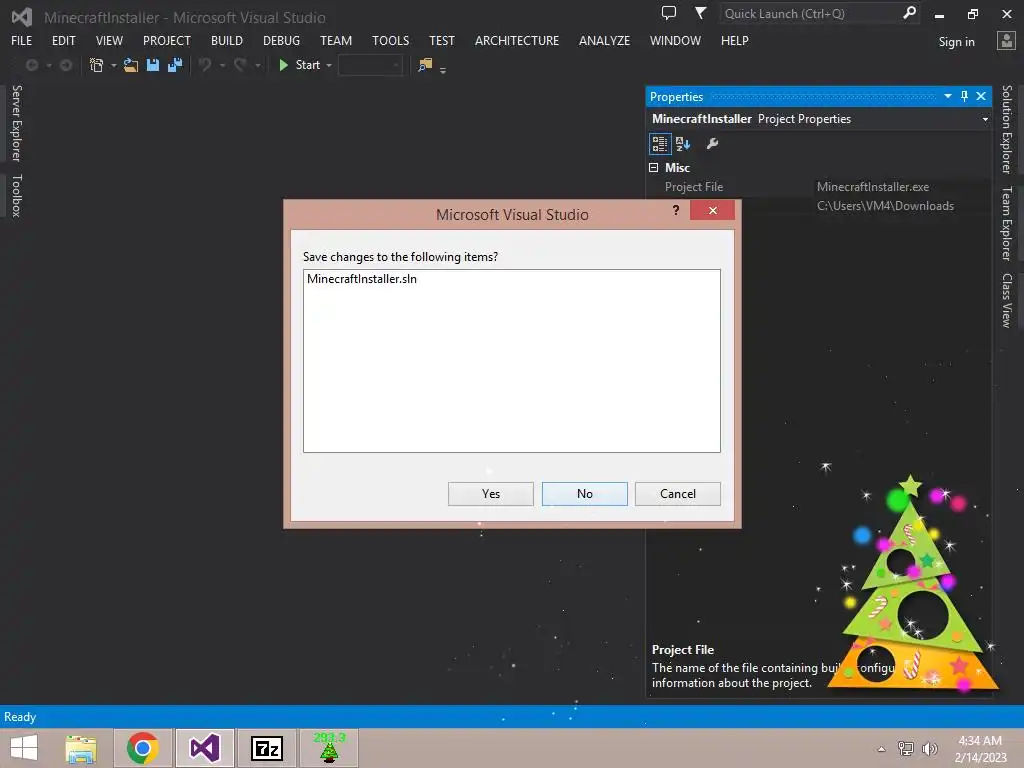Toggle Alphabetical sort in Properties panel
The image size is (1024, 768).
pyautogui.click(x=683, y=144)
